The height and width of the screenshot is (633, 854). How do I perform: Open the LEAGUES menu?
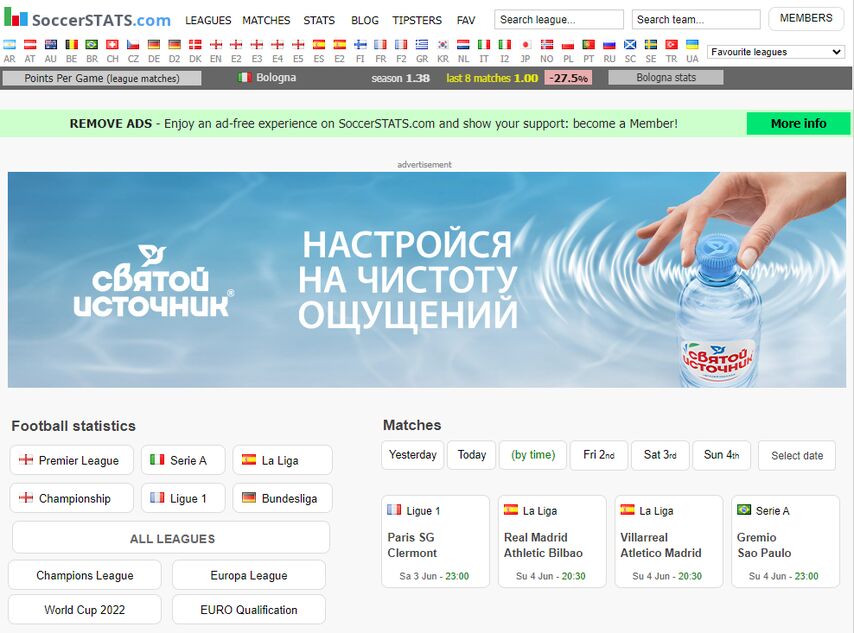[x=208, y=20]
